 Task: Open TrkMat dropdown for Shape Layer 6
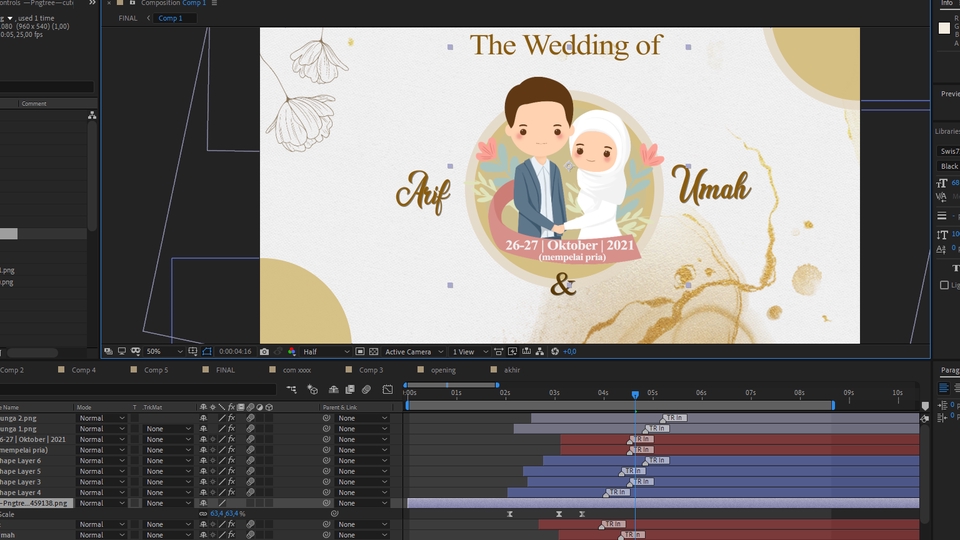point(167,461)
